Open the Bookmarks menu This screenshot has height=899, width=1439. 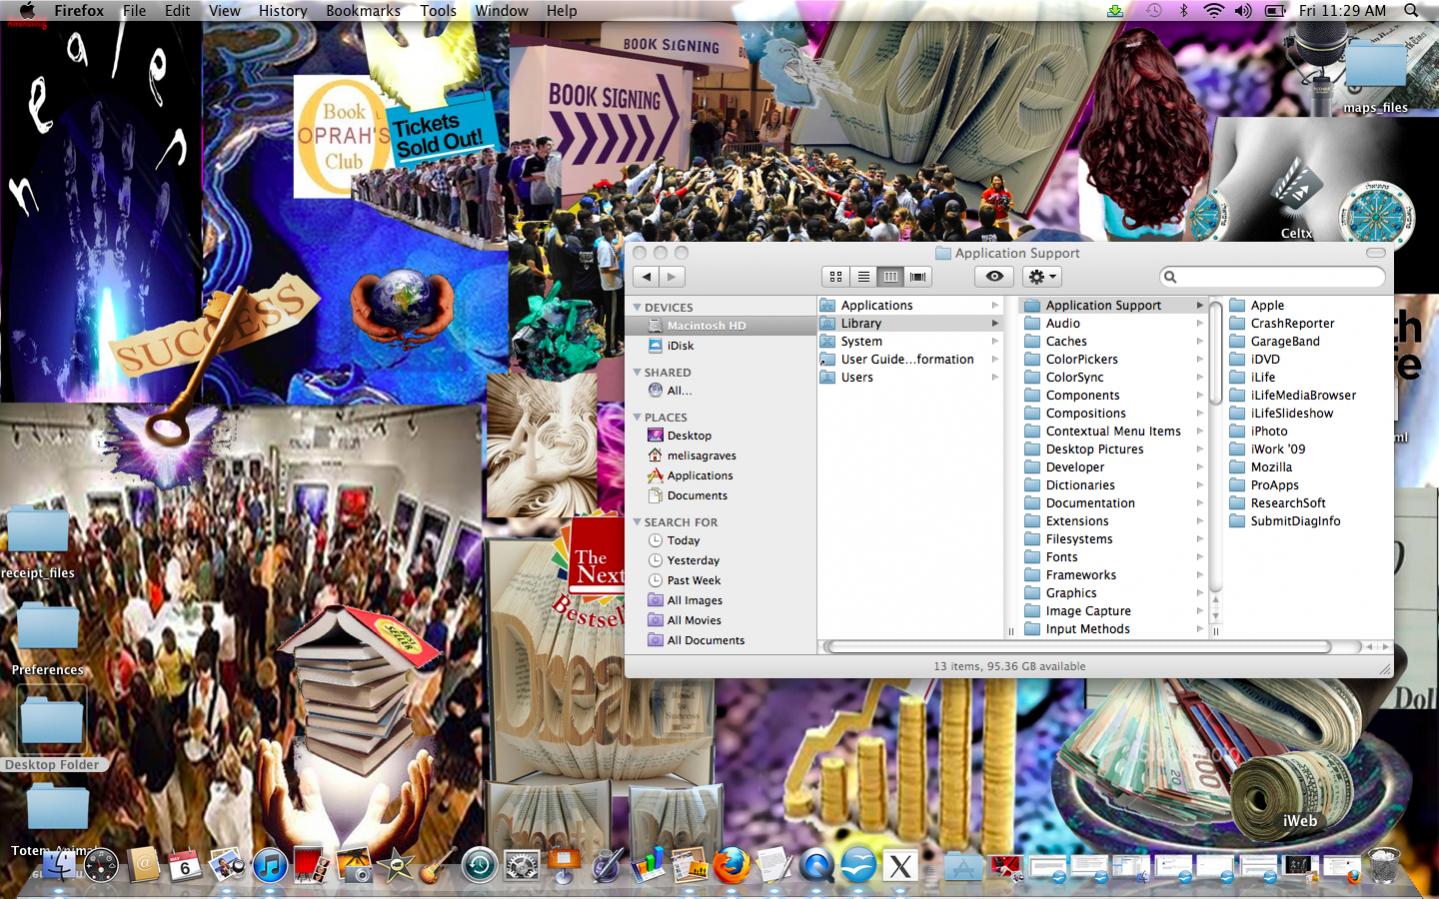(363, 11)
